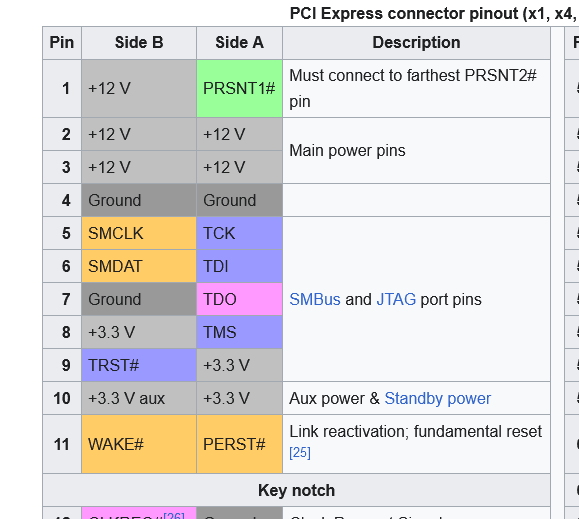Image resolution: width=579 pixels, height=519 pixels.
Task: Click the Side A column header
Action: [x=239, y=43]
